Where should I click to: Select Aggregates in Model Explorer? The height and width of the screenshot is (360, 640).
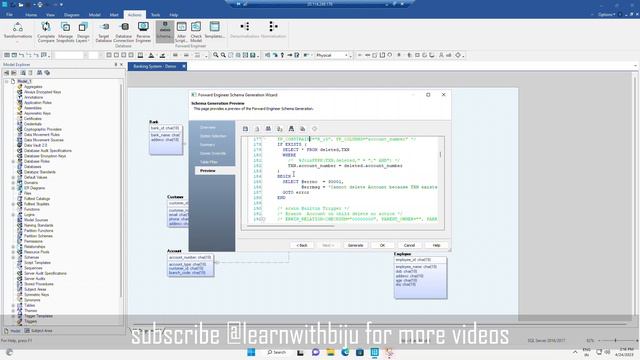[x=33, y=87]
